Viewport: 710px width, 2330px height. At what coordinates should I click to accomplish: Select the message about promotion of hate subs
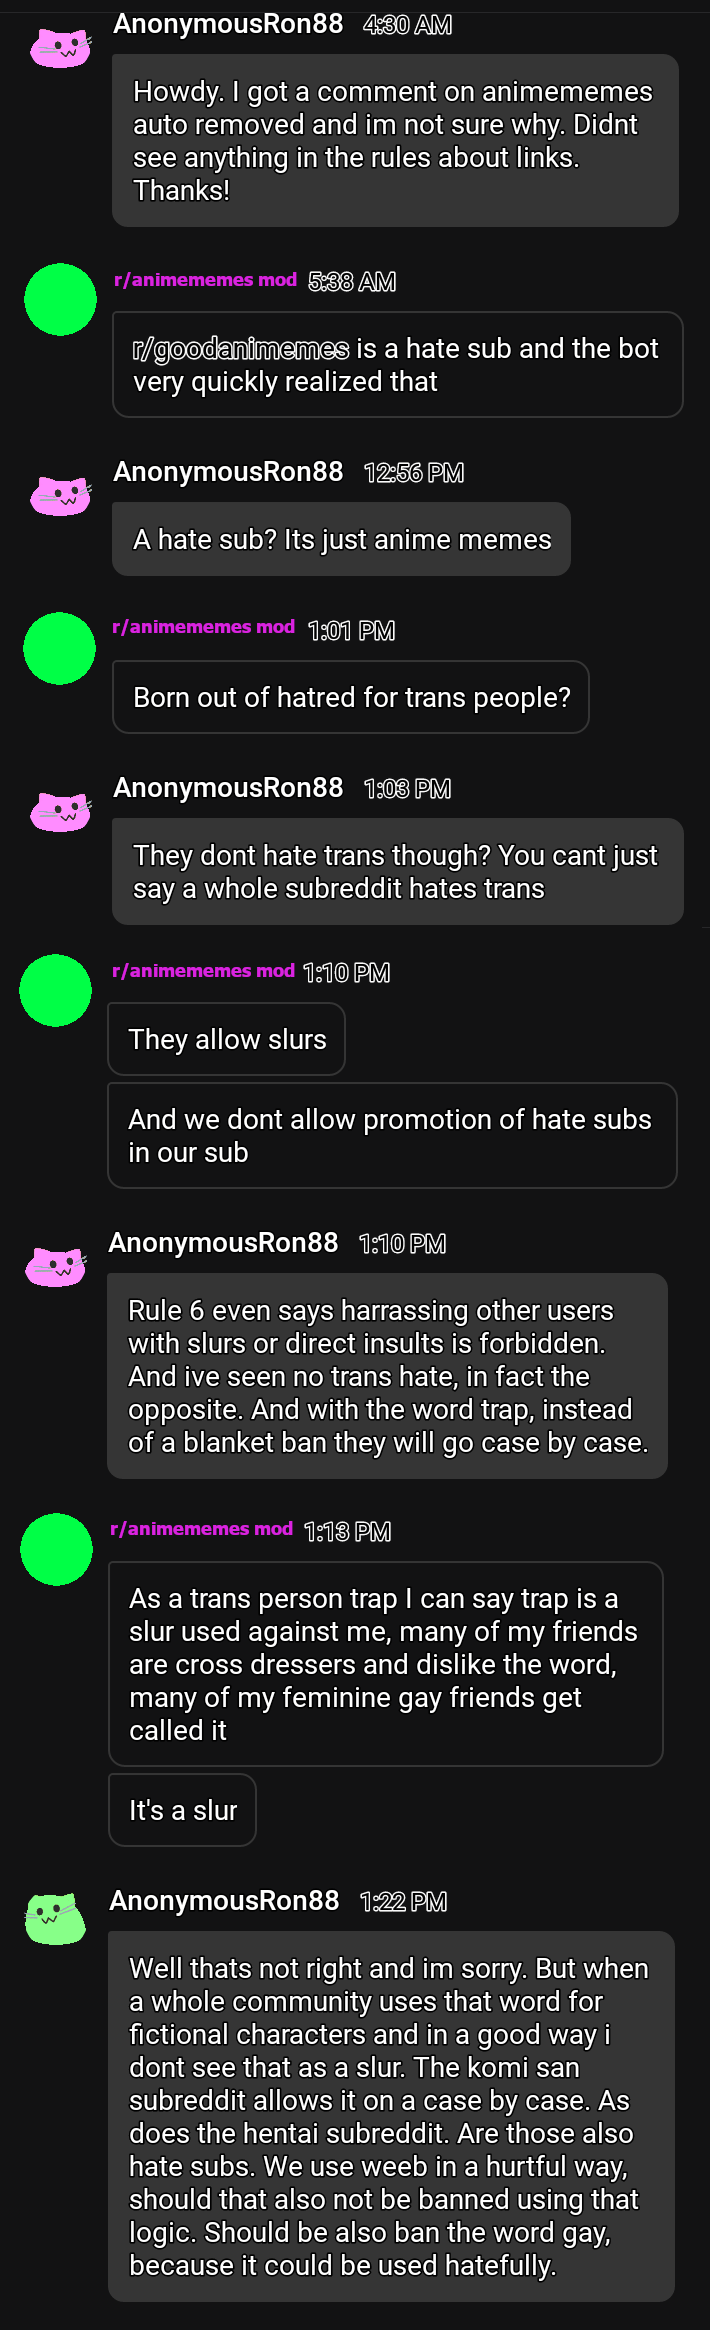392,1136
